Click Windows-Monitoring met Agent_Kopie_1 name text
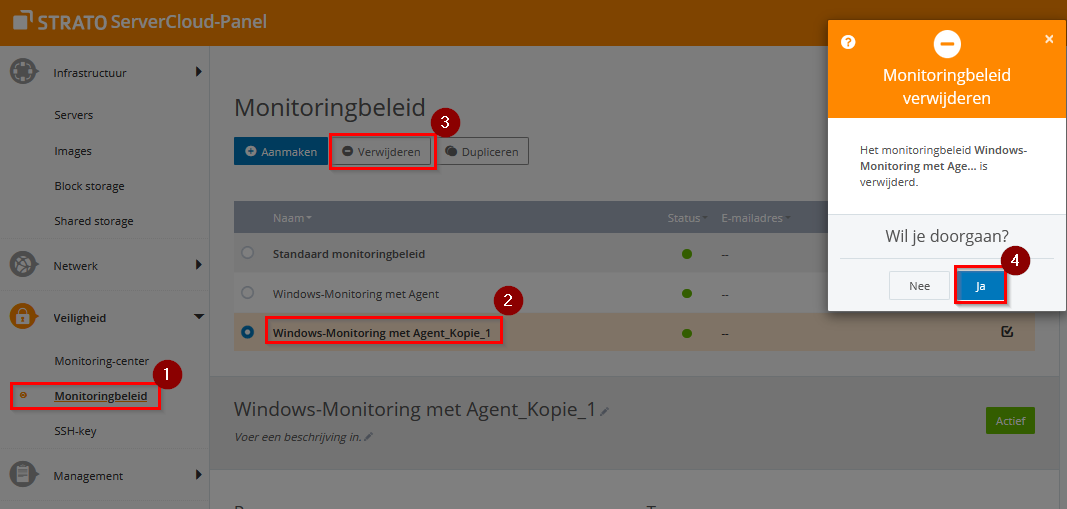The image size is (1067, 509). click(382, 333)
